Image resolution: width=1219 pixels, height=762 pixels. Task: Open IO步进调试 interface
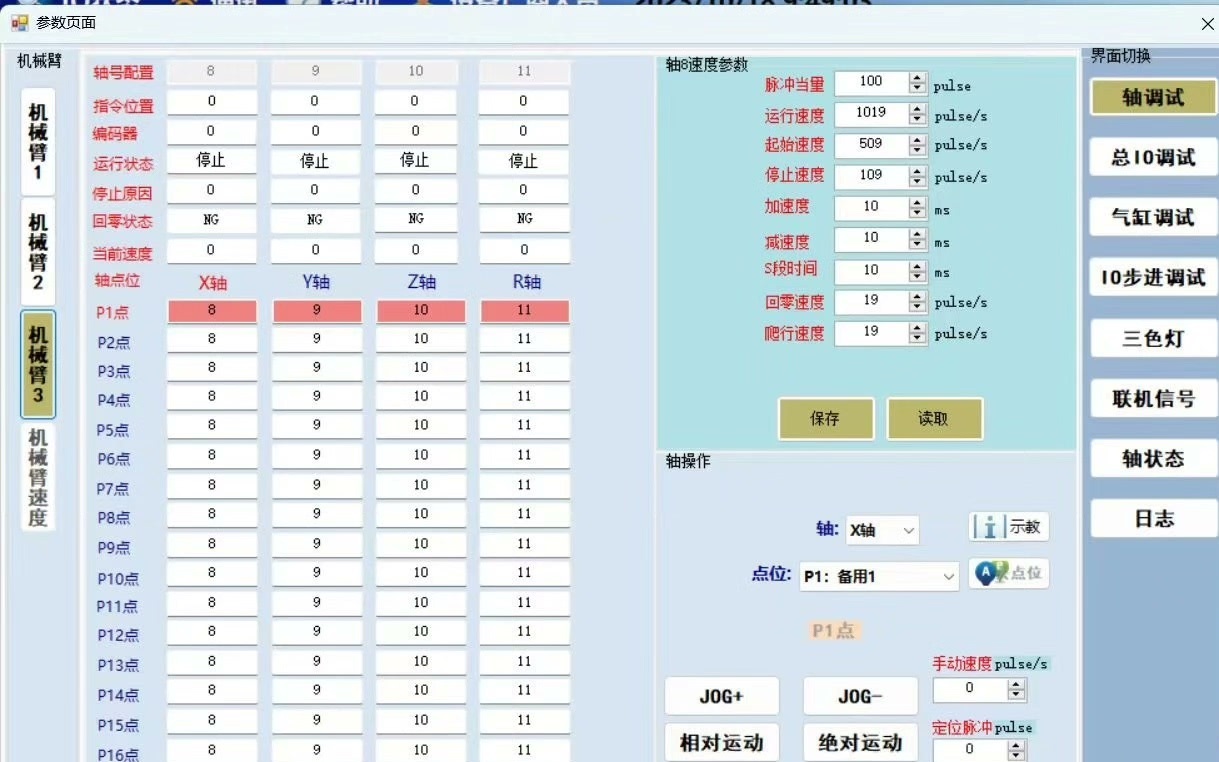coord(1153,277)
